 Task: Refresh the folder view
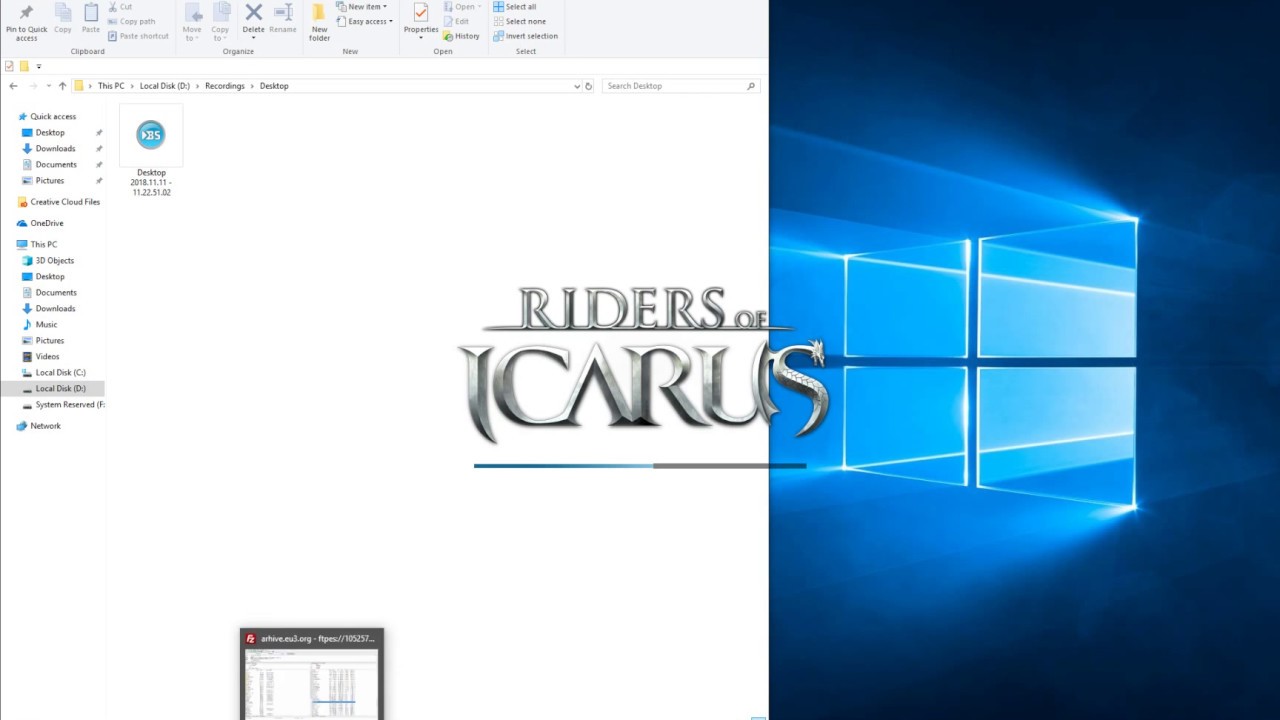(x=588, y=86)
